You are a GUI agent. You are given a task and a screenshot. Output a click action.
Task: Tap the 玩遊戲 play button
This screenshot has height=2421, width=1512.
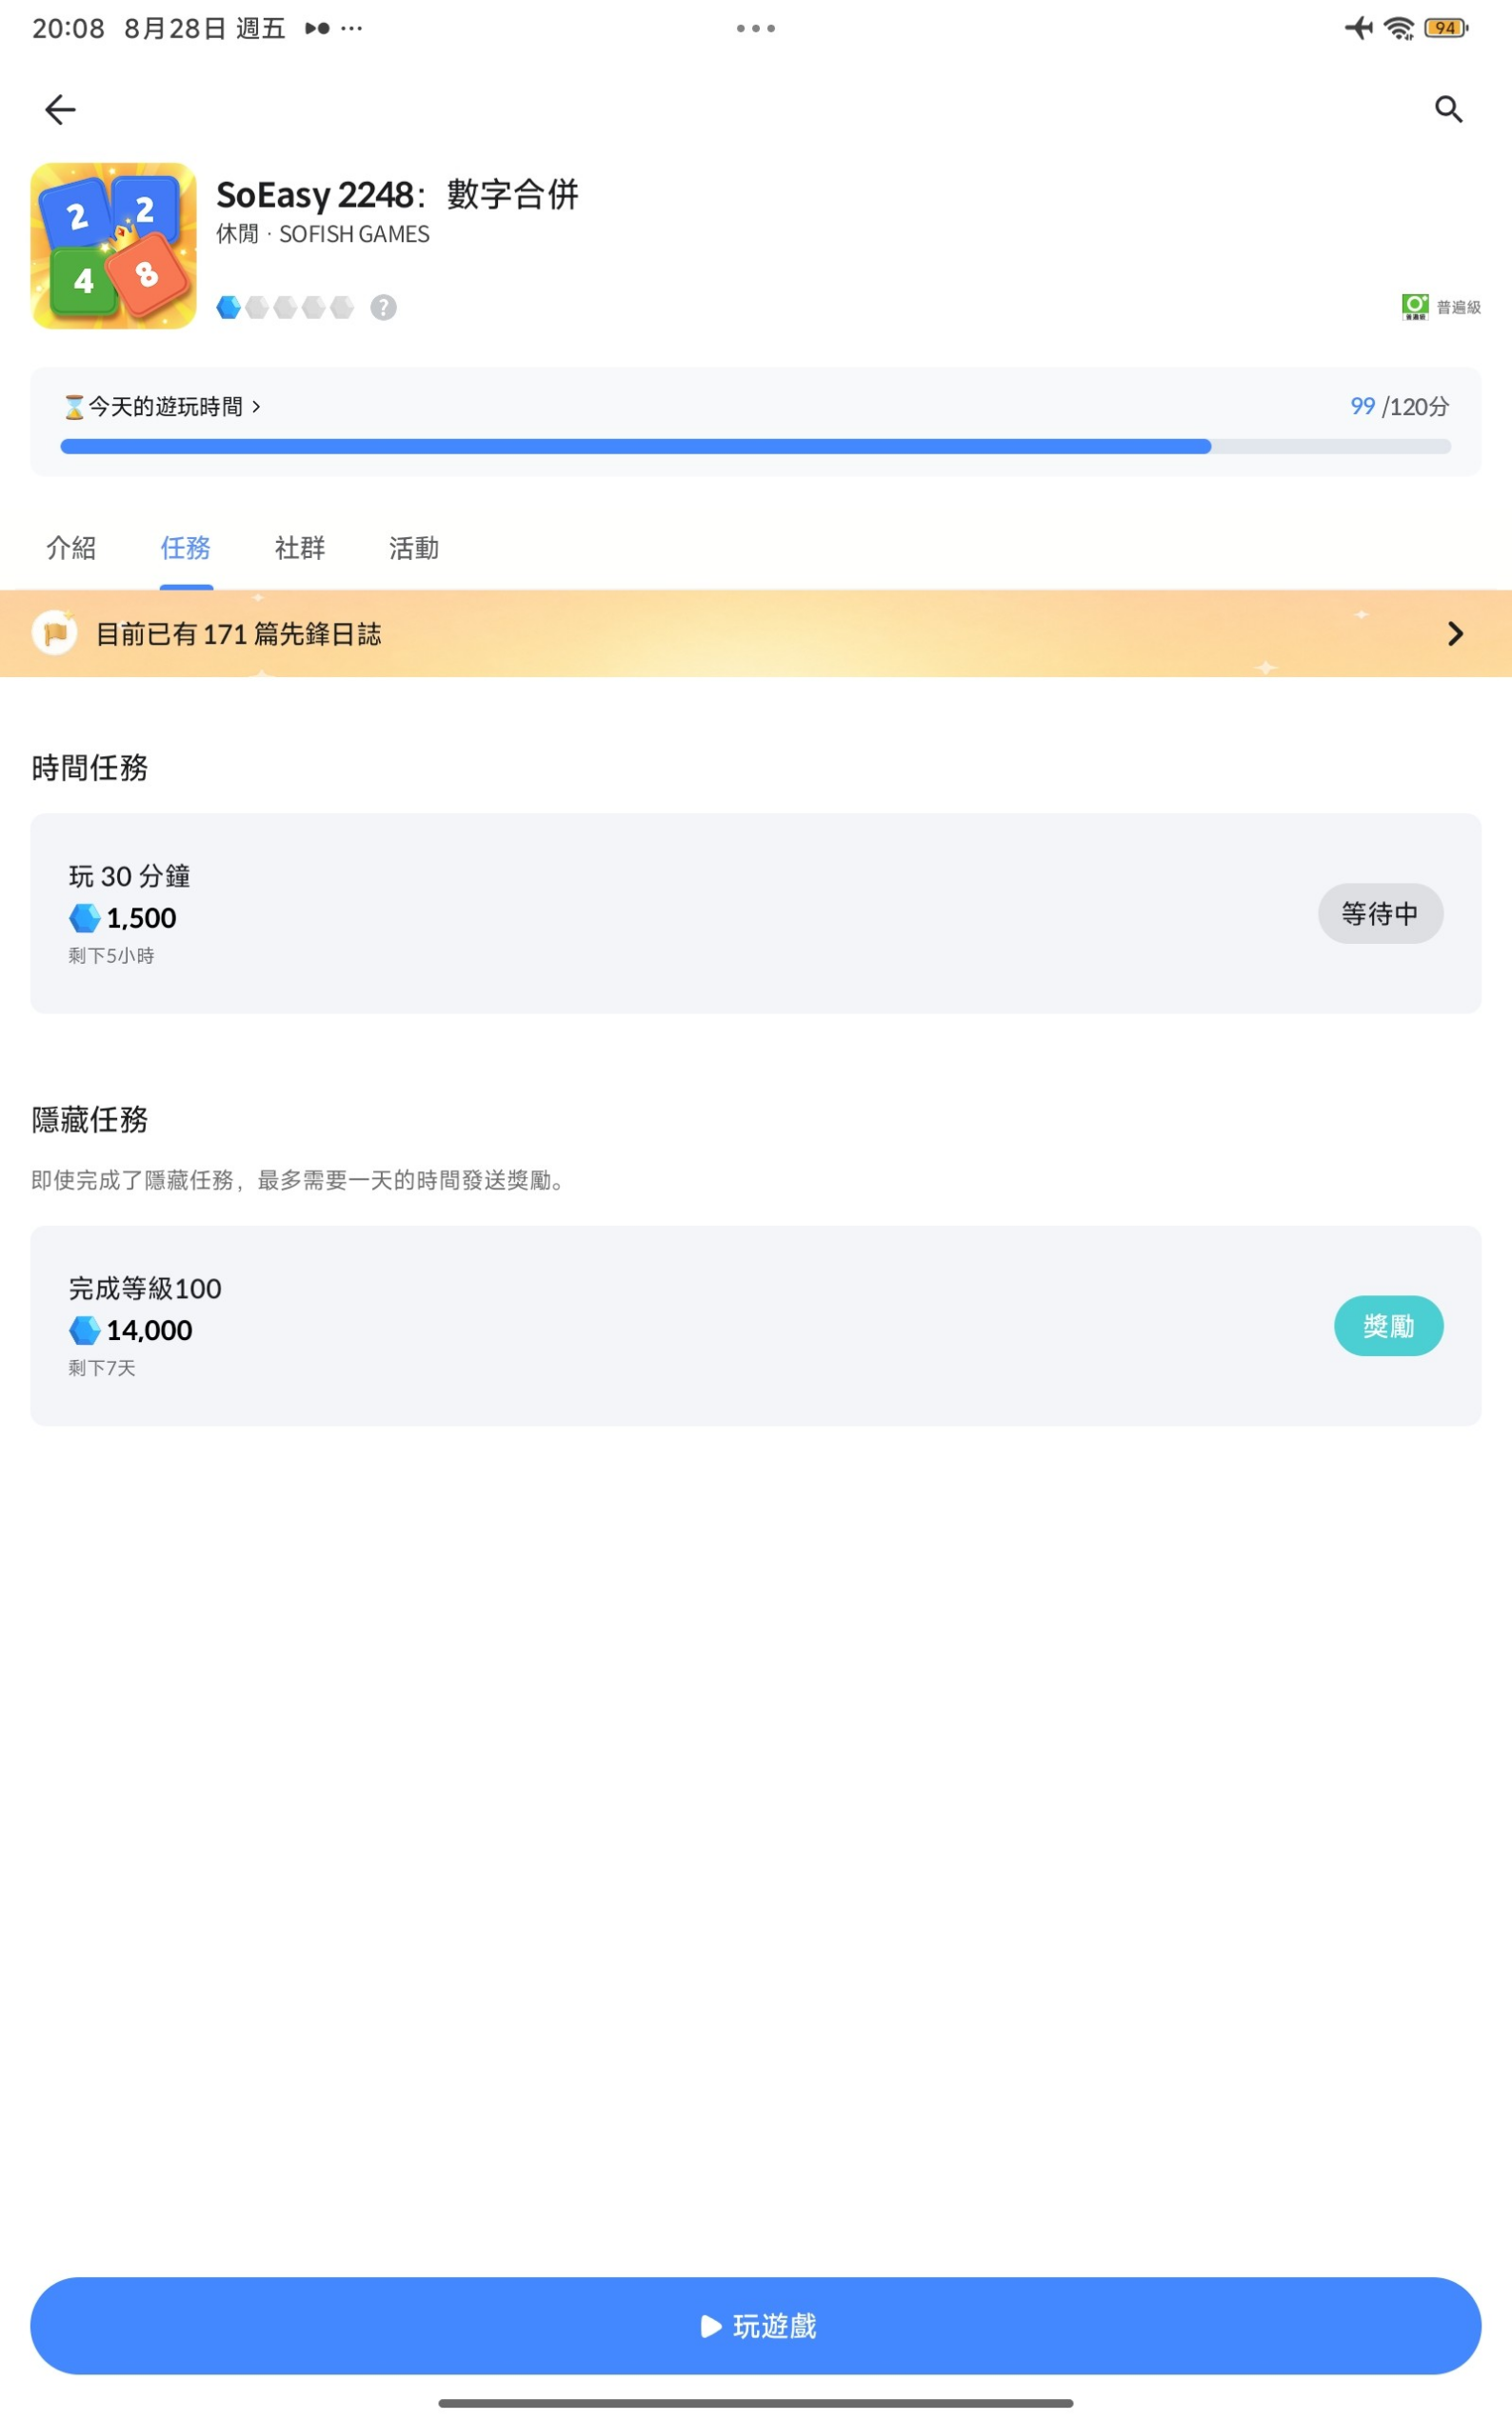pos(756,2326)
